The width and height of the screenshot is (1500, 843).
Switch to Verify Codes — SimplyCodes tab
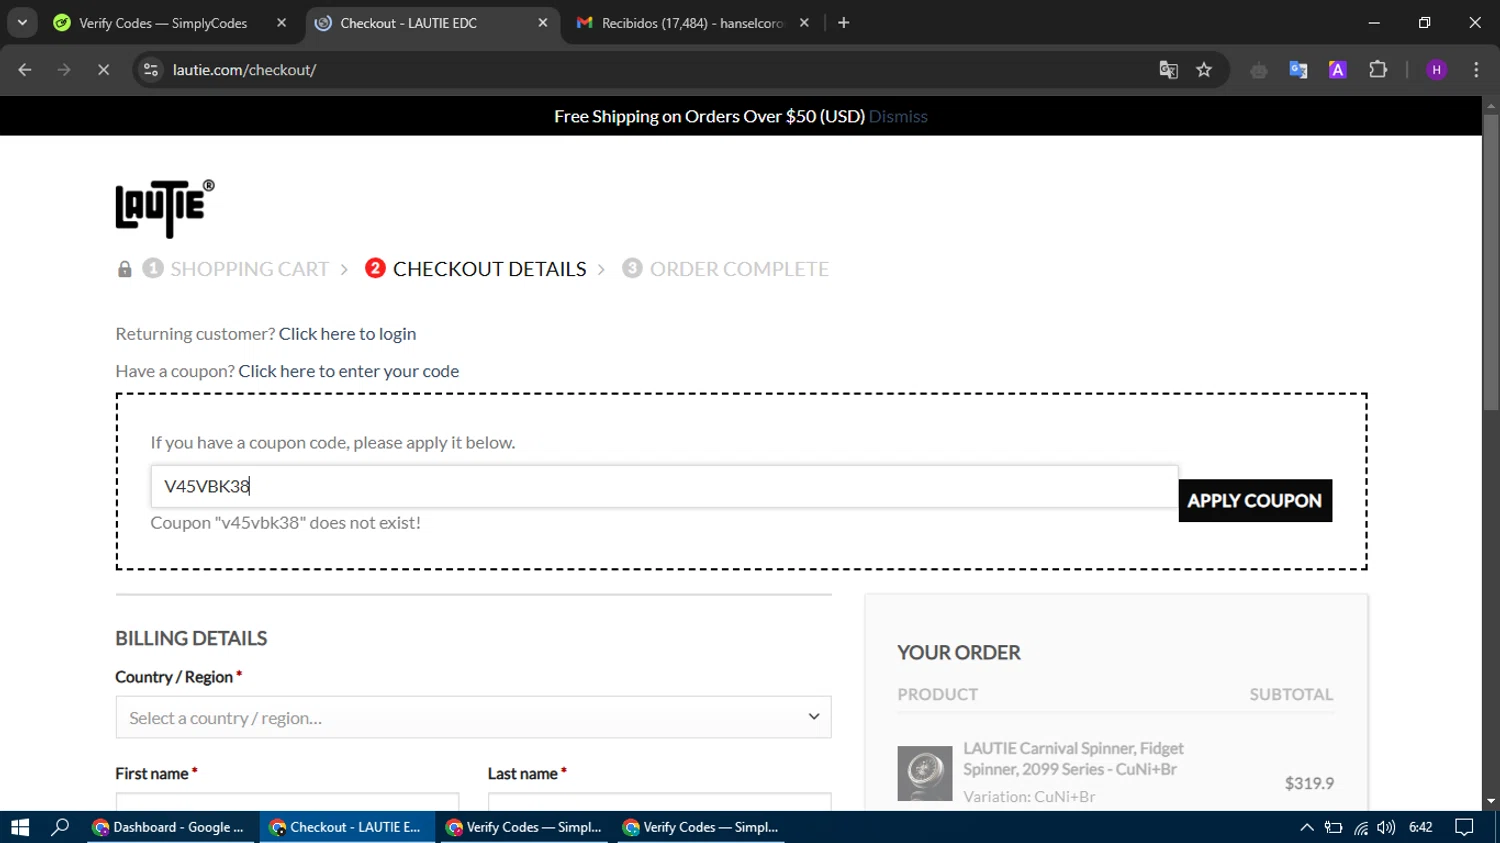[163, 23]
